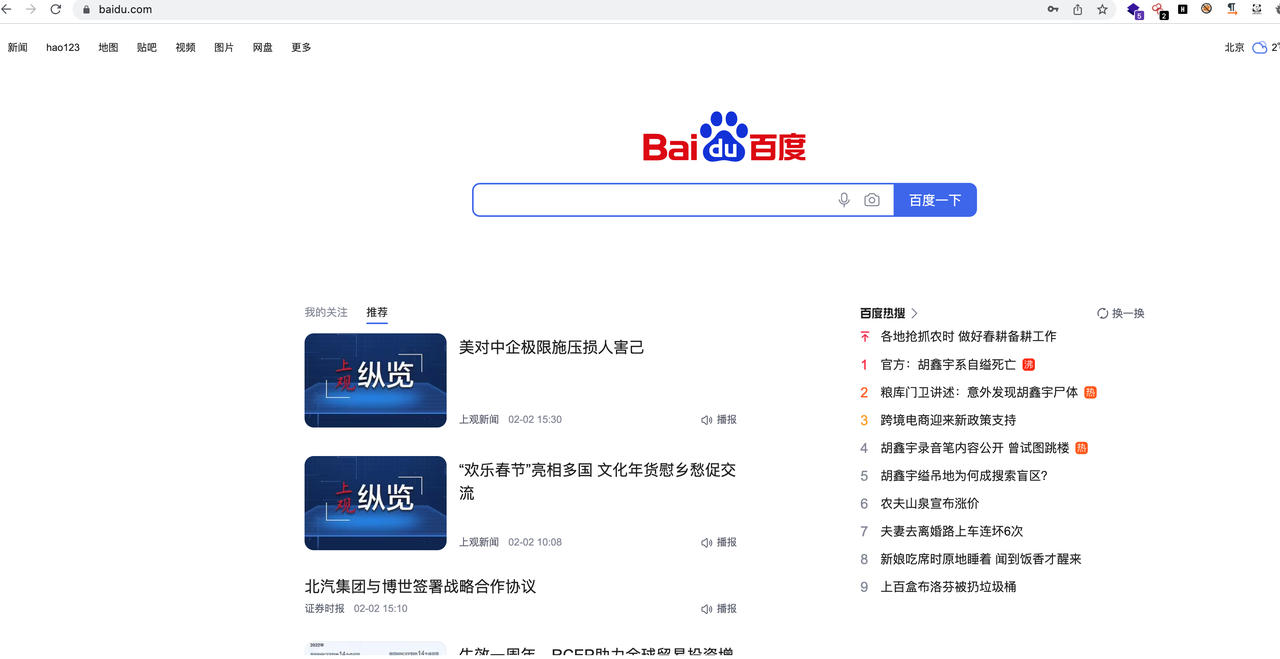
Task: Open the red circles extension with badge 2
Action: (1159, 10)
